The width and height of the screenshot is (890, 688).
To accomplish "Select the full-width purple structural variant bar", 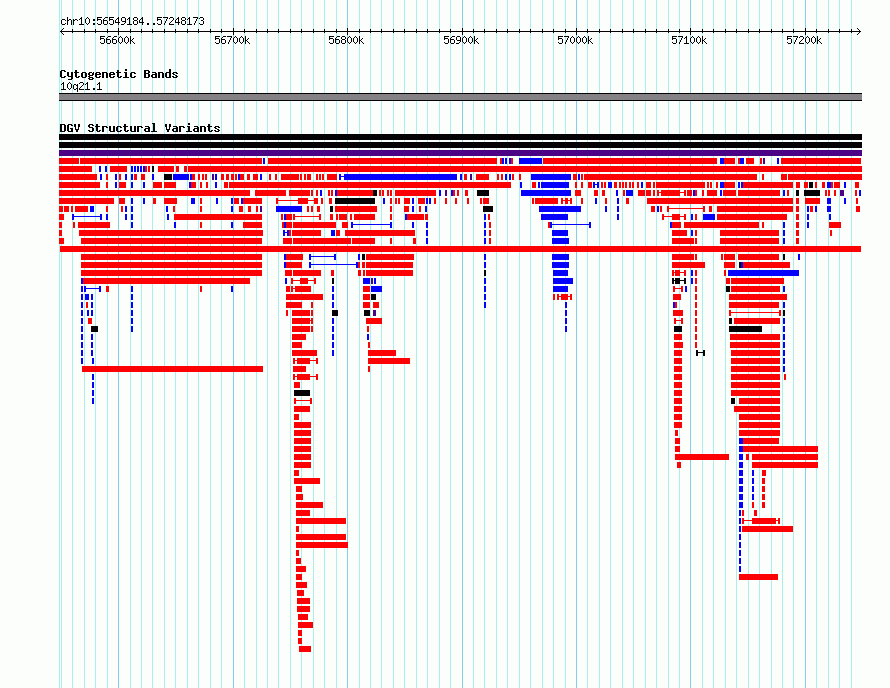I will point(460,153).
